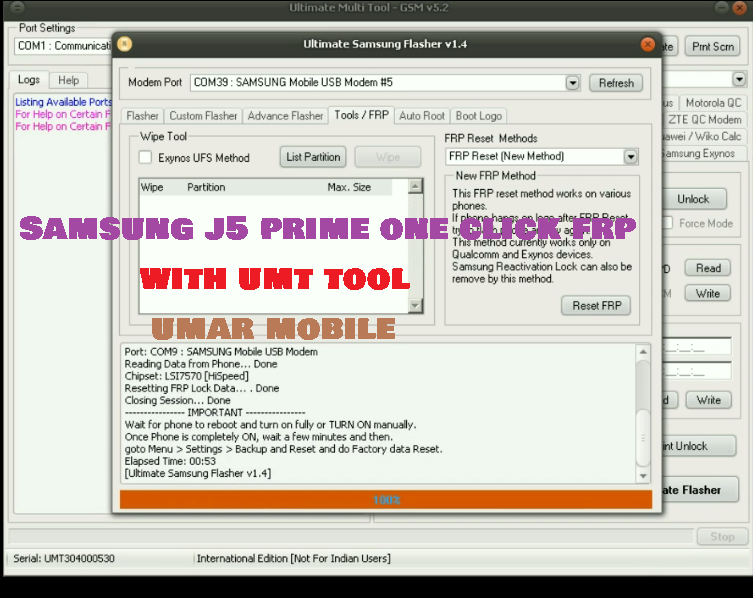The height and width of the screenshot is (598, 753).
Task: Expand the FRP Reset method dropdown
Action: pos(630,157)
